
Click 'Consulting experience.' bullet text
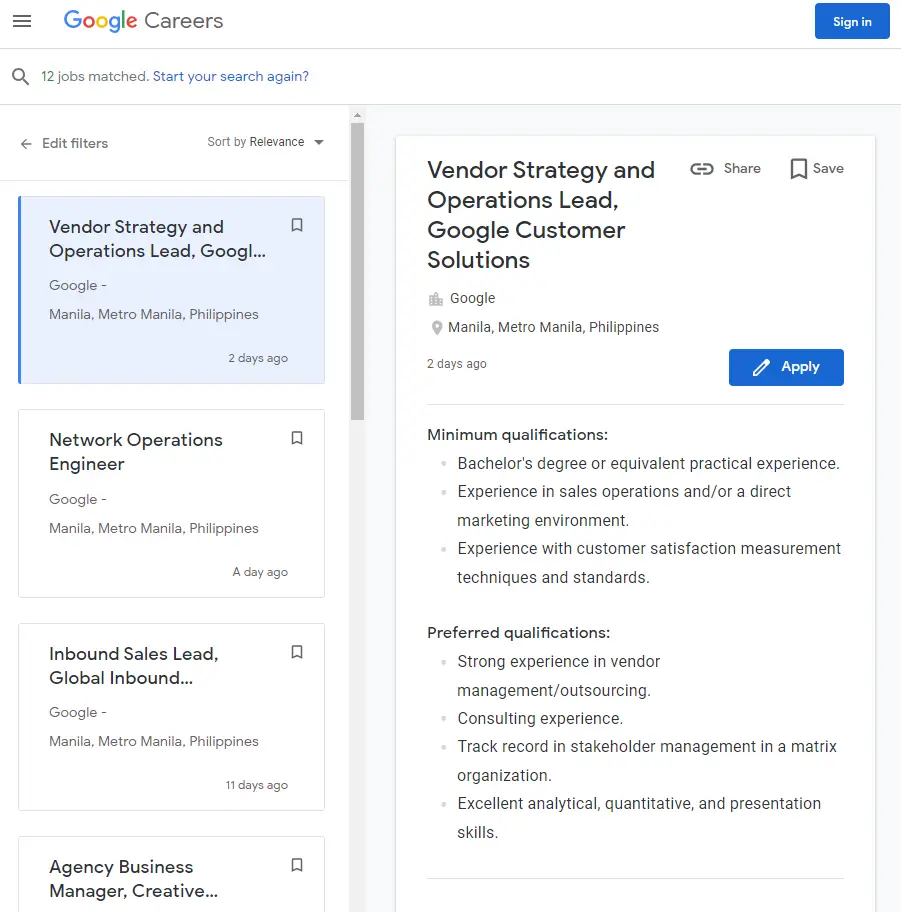(x=540, y=719)
